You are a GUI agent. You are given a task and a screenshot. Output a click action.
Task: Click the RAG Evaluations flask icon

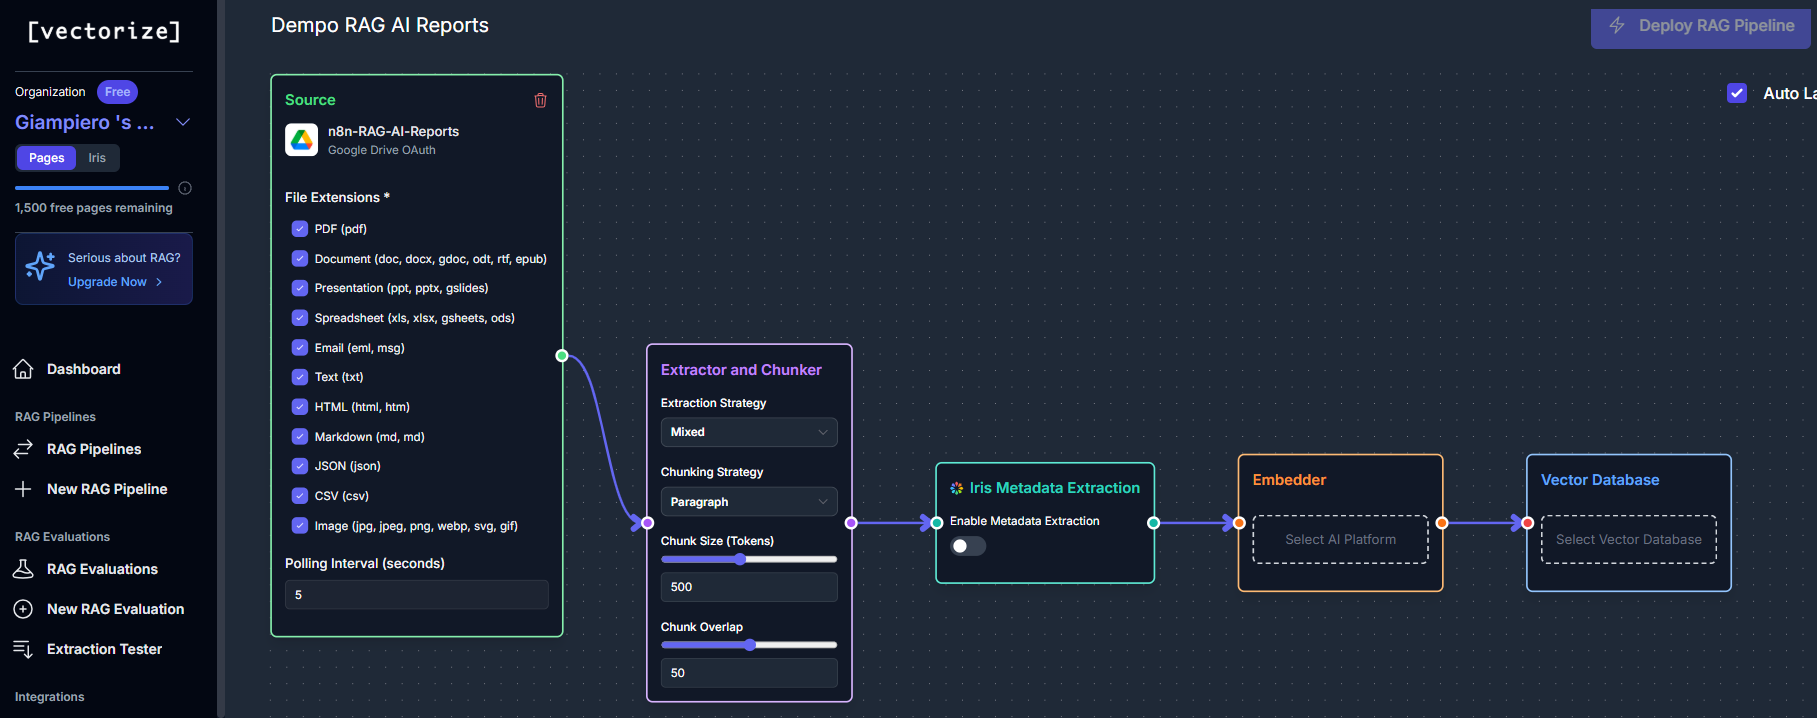coord(23,569)
